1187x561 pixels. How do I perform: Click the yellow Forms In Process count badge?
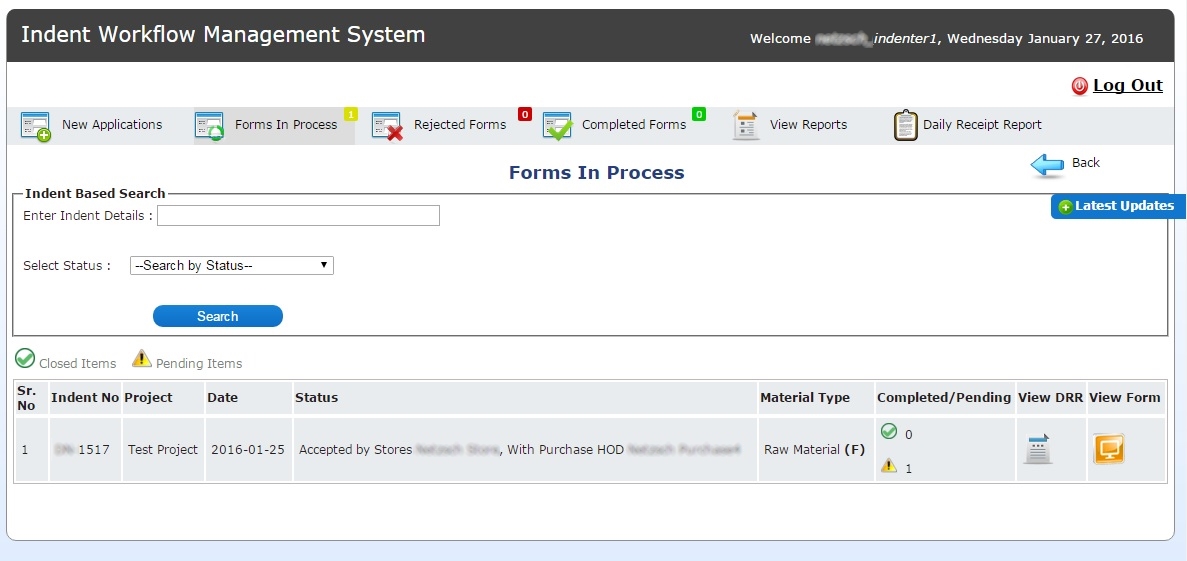click(351, 114)
